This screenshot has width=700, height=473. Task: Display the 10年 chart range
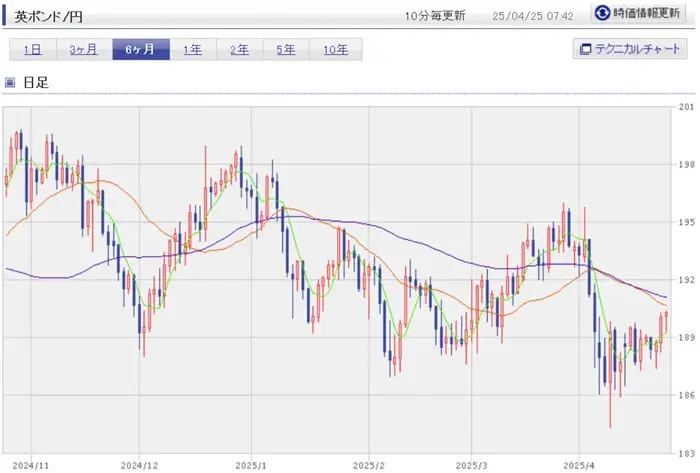(x=335, y=49)
